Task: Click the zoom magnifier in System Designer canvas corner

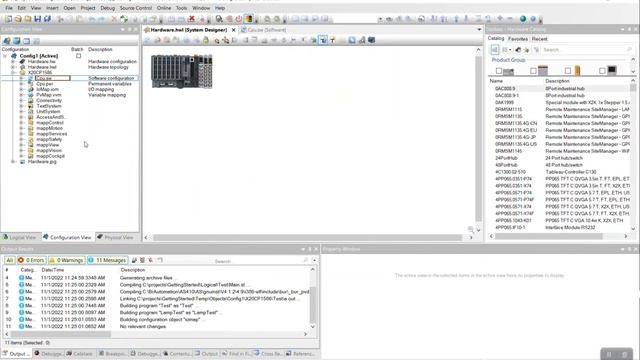Action: coord(471,230)
